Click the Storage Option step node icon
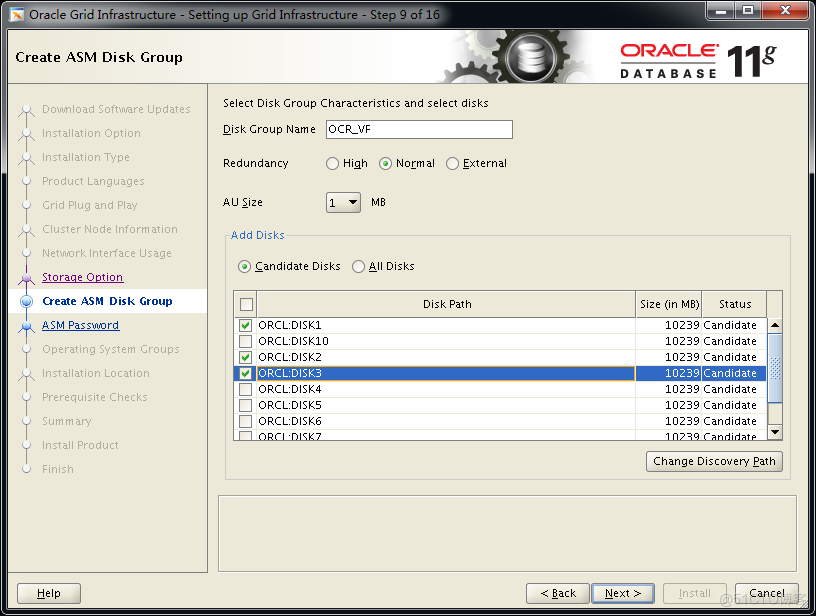 (x=27, y=278)
